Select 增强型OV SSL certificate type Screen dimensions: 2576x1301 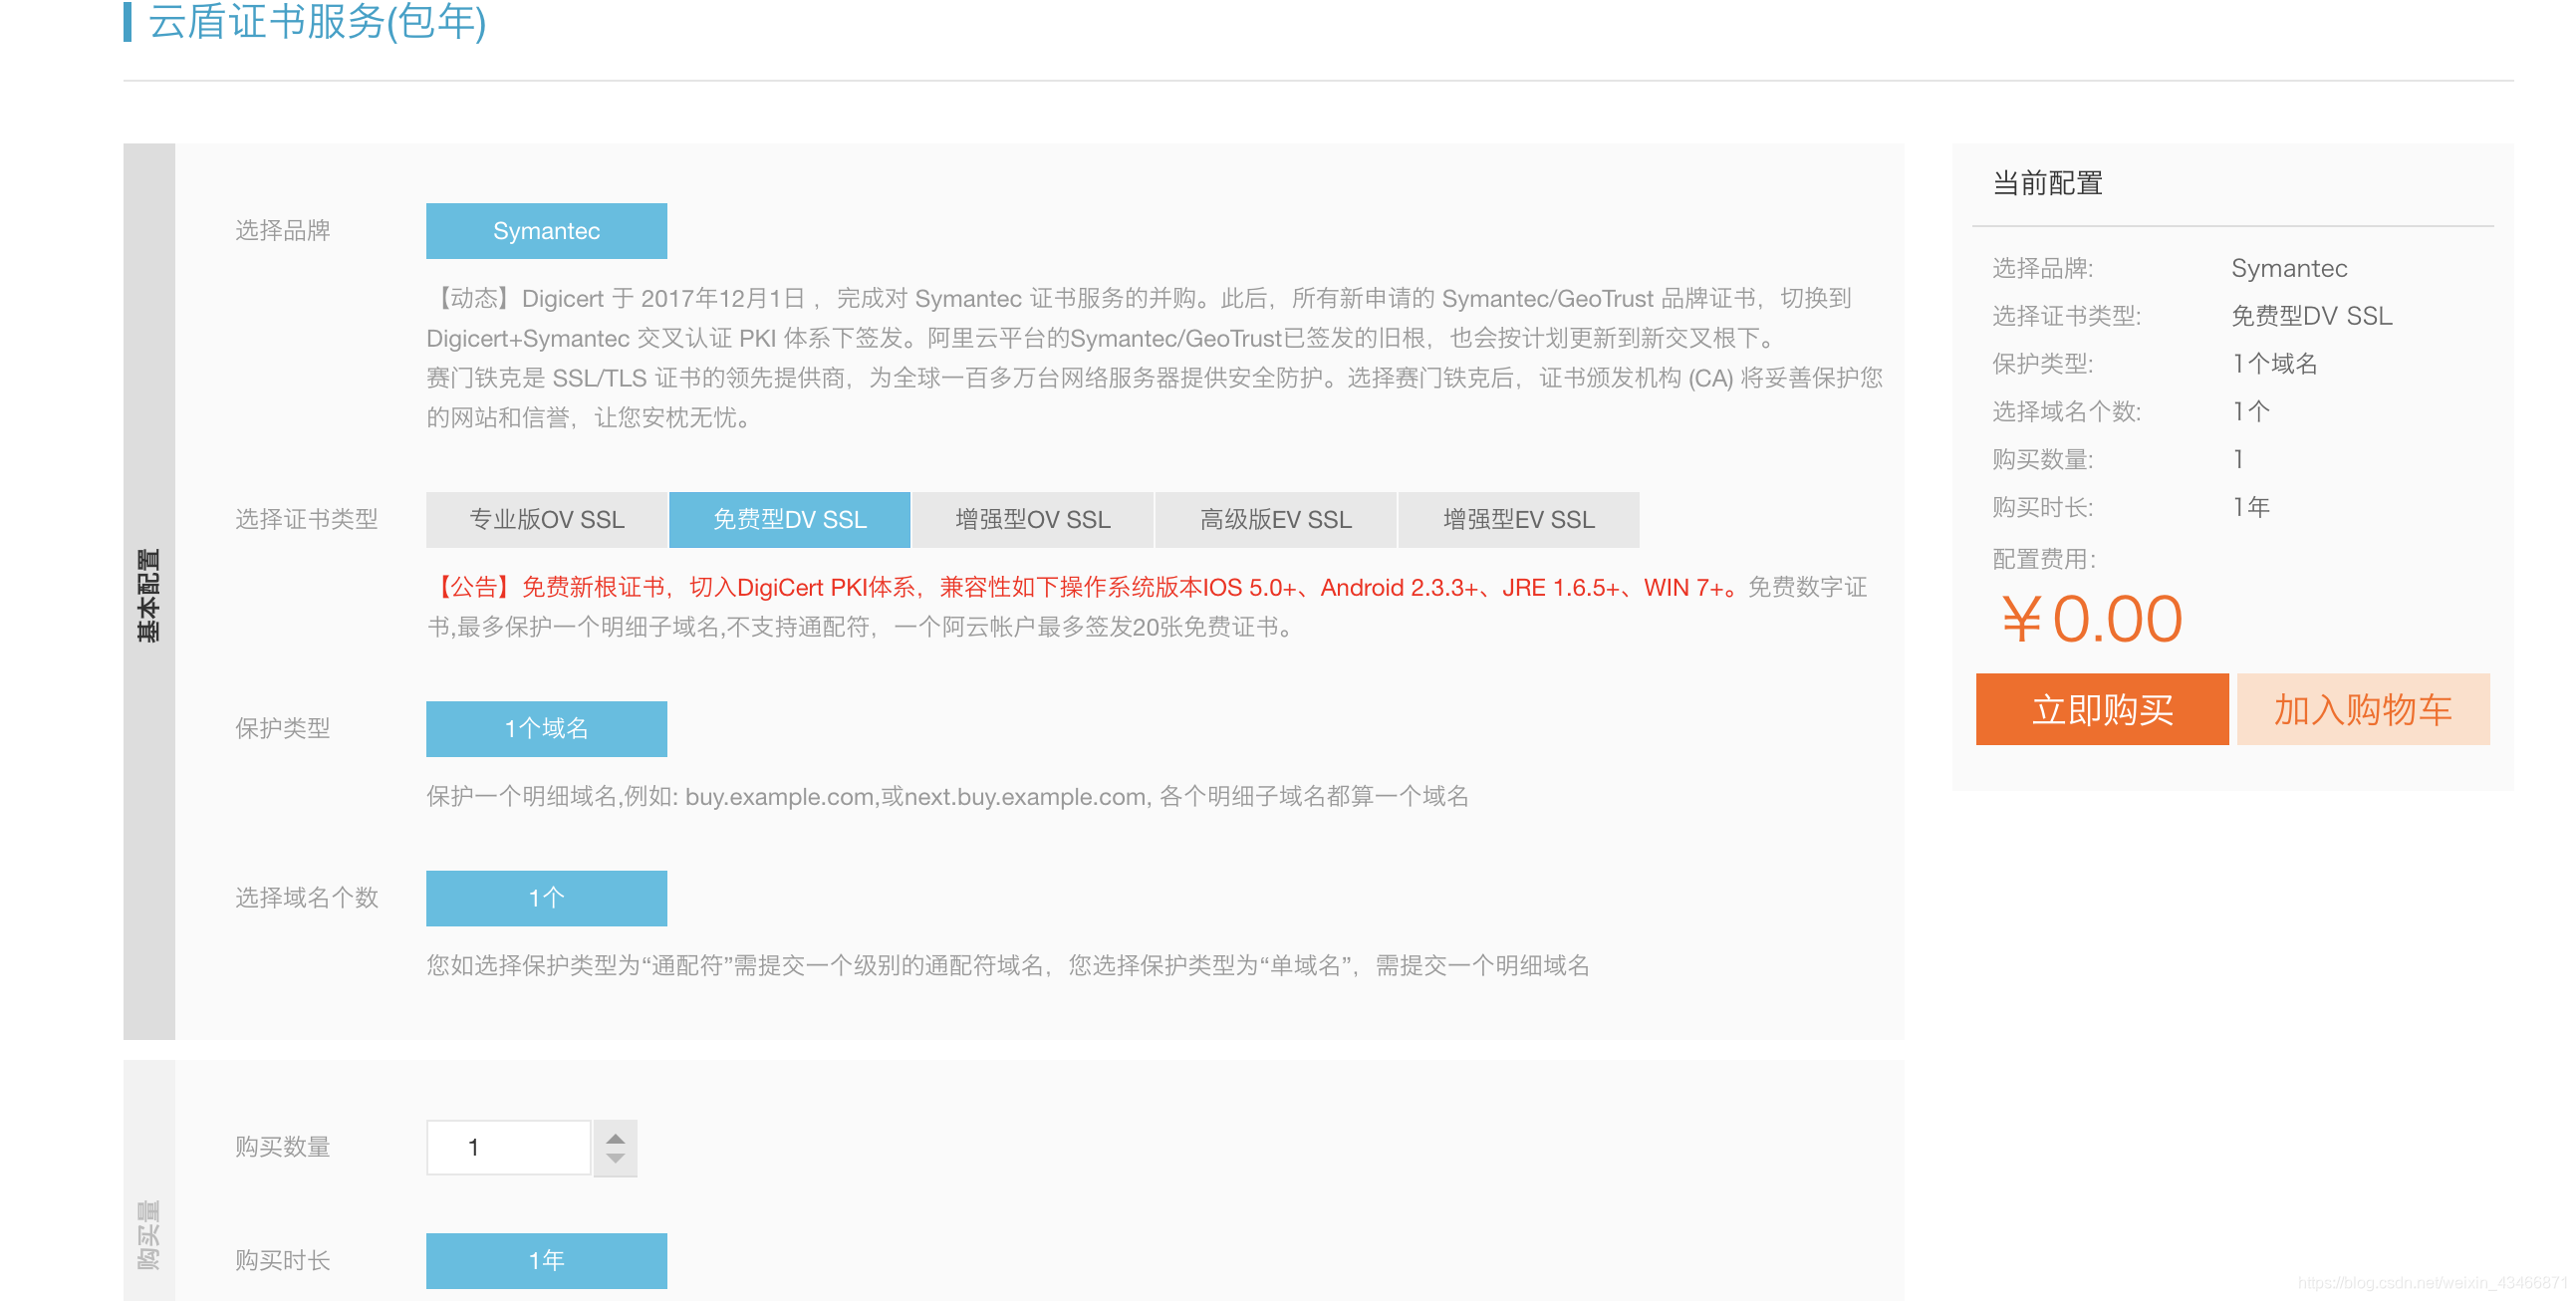(x=1032, y=520)
